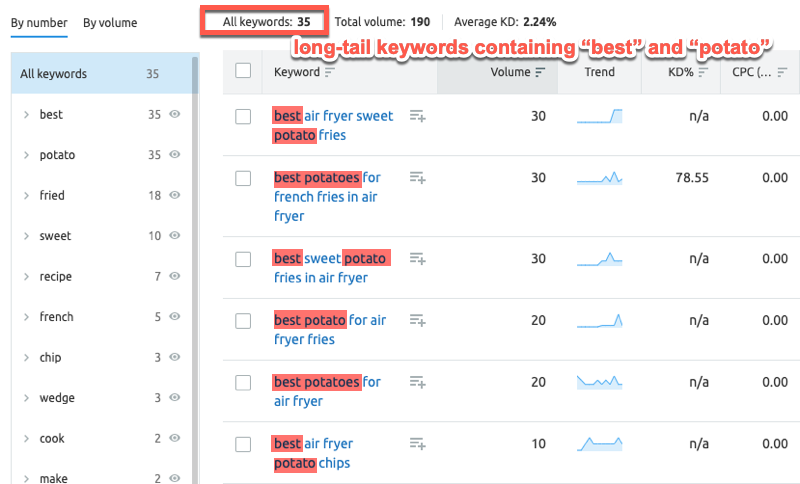Click add-to-list icon for 'best air fryer potato chips'
Viewport: 800px width, 484px height.
pyautogui.click(x=418, y=444)
